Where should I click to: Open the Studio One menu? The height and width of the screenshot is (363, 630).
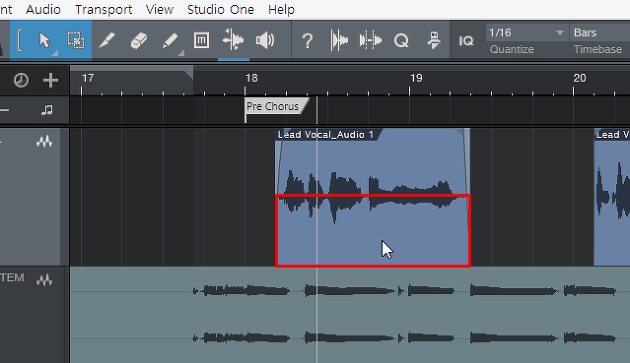[x=221, y=9]
